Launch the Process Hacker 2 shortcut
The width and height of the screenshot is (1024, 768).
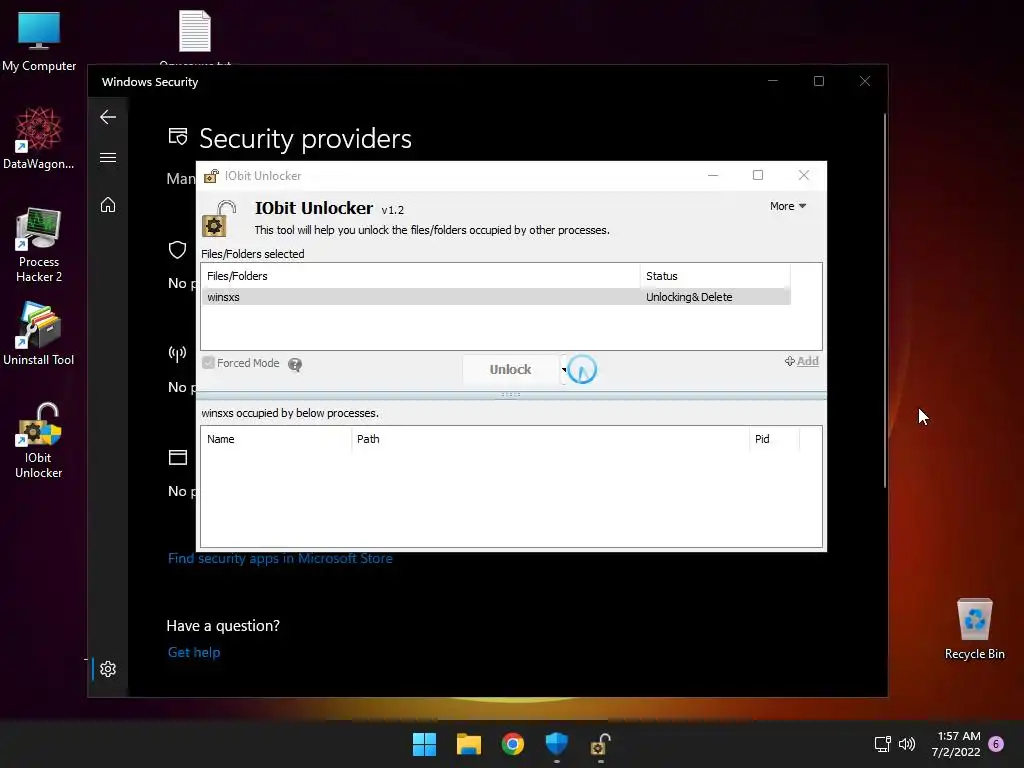pyautogui.click(x=39, y=245)
